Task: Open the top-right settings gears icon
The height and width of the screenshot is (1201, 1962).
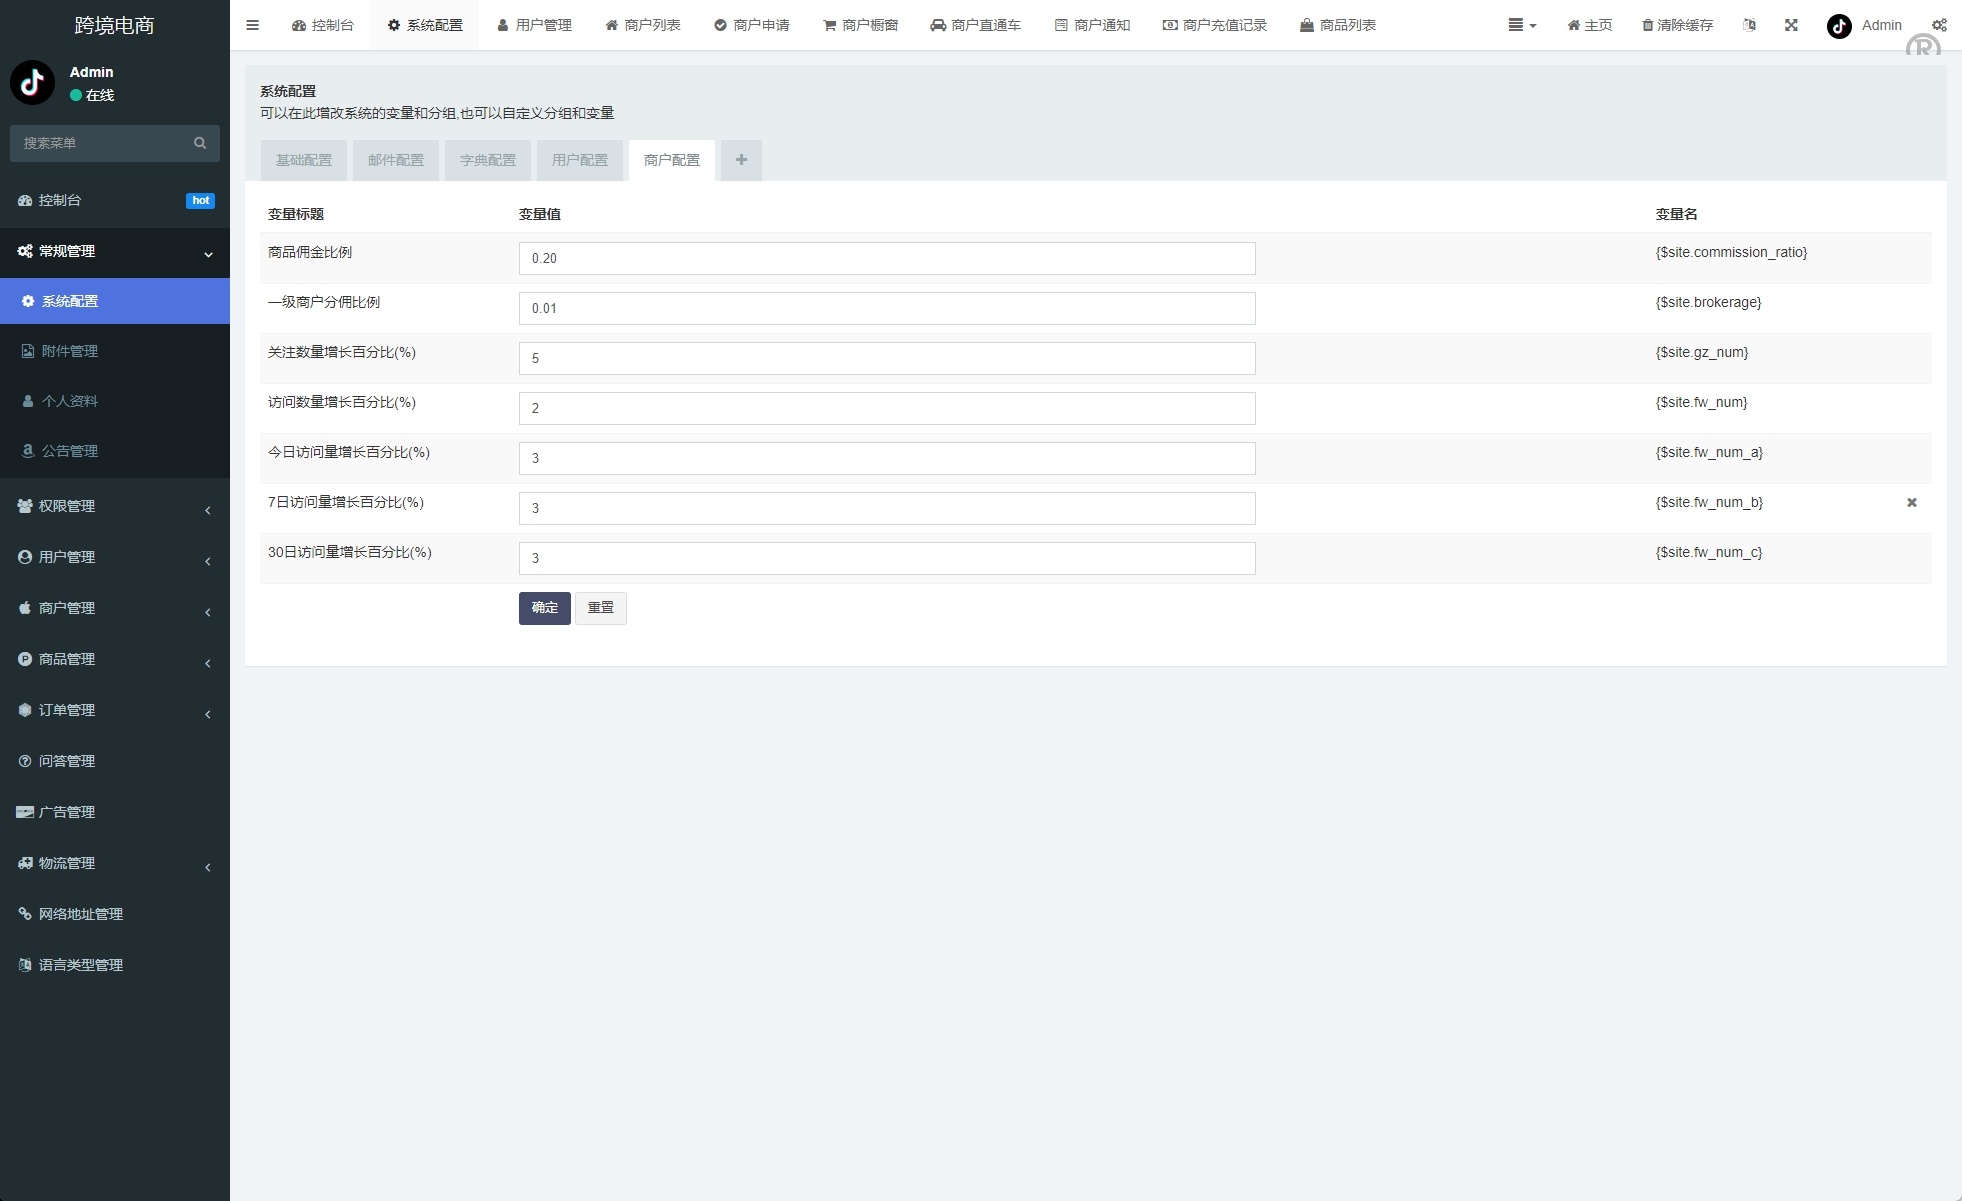Action: pyautogui.click(x=1938, y=25)
